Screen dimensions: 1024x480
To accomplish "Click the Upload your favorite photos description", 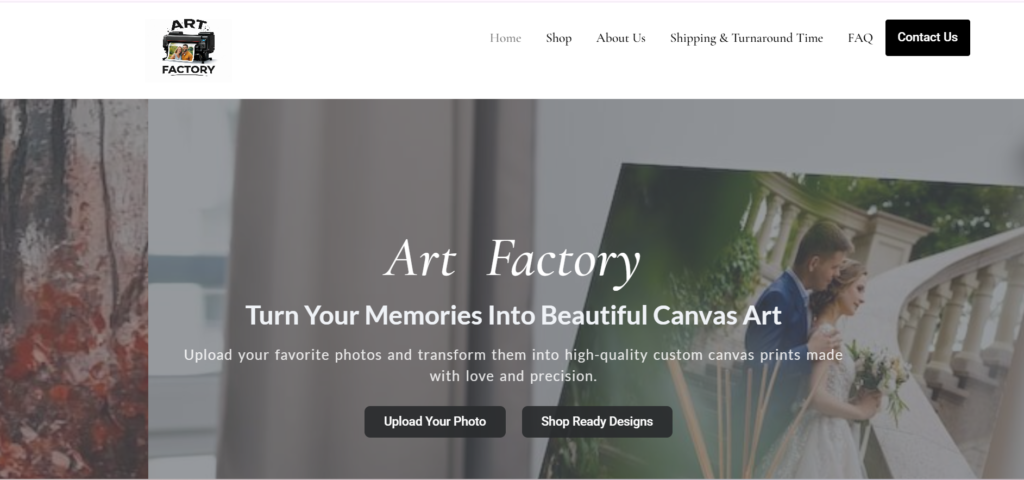I will (513, 366).
